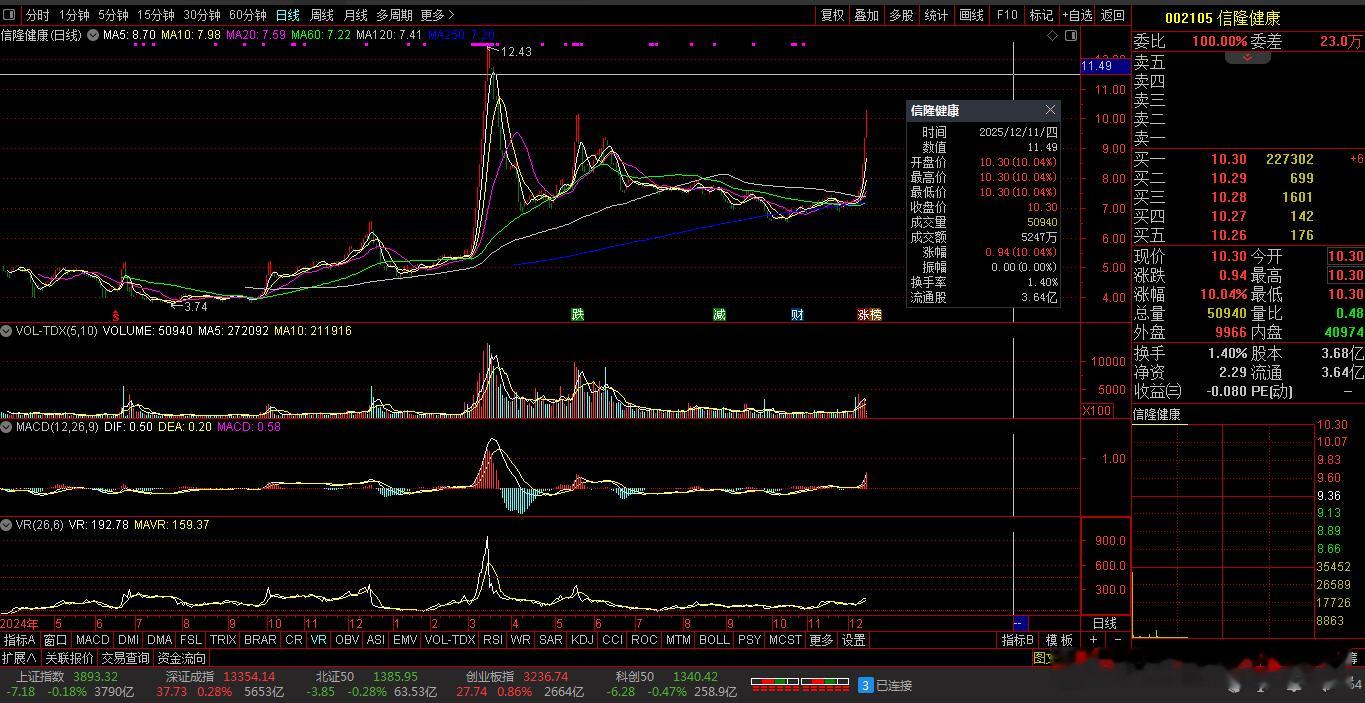1365x703 pixels.
Task: Open 更多 in the indicator bar
Action: [821, 640]
